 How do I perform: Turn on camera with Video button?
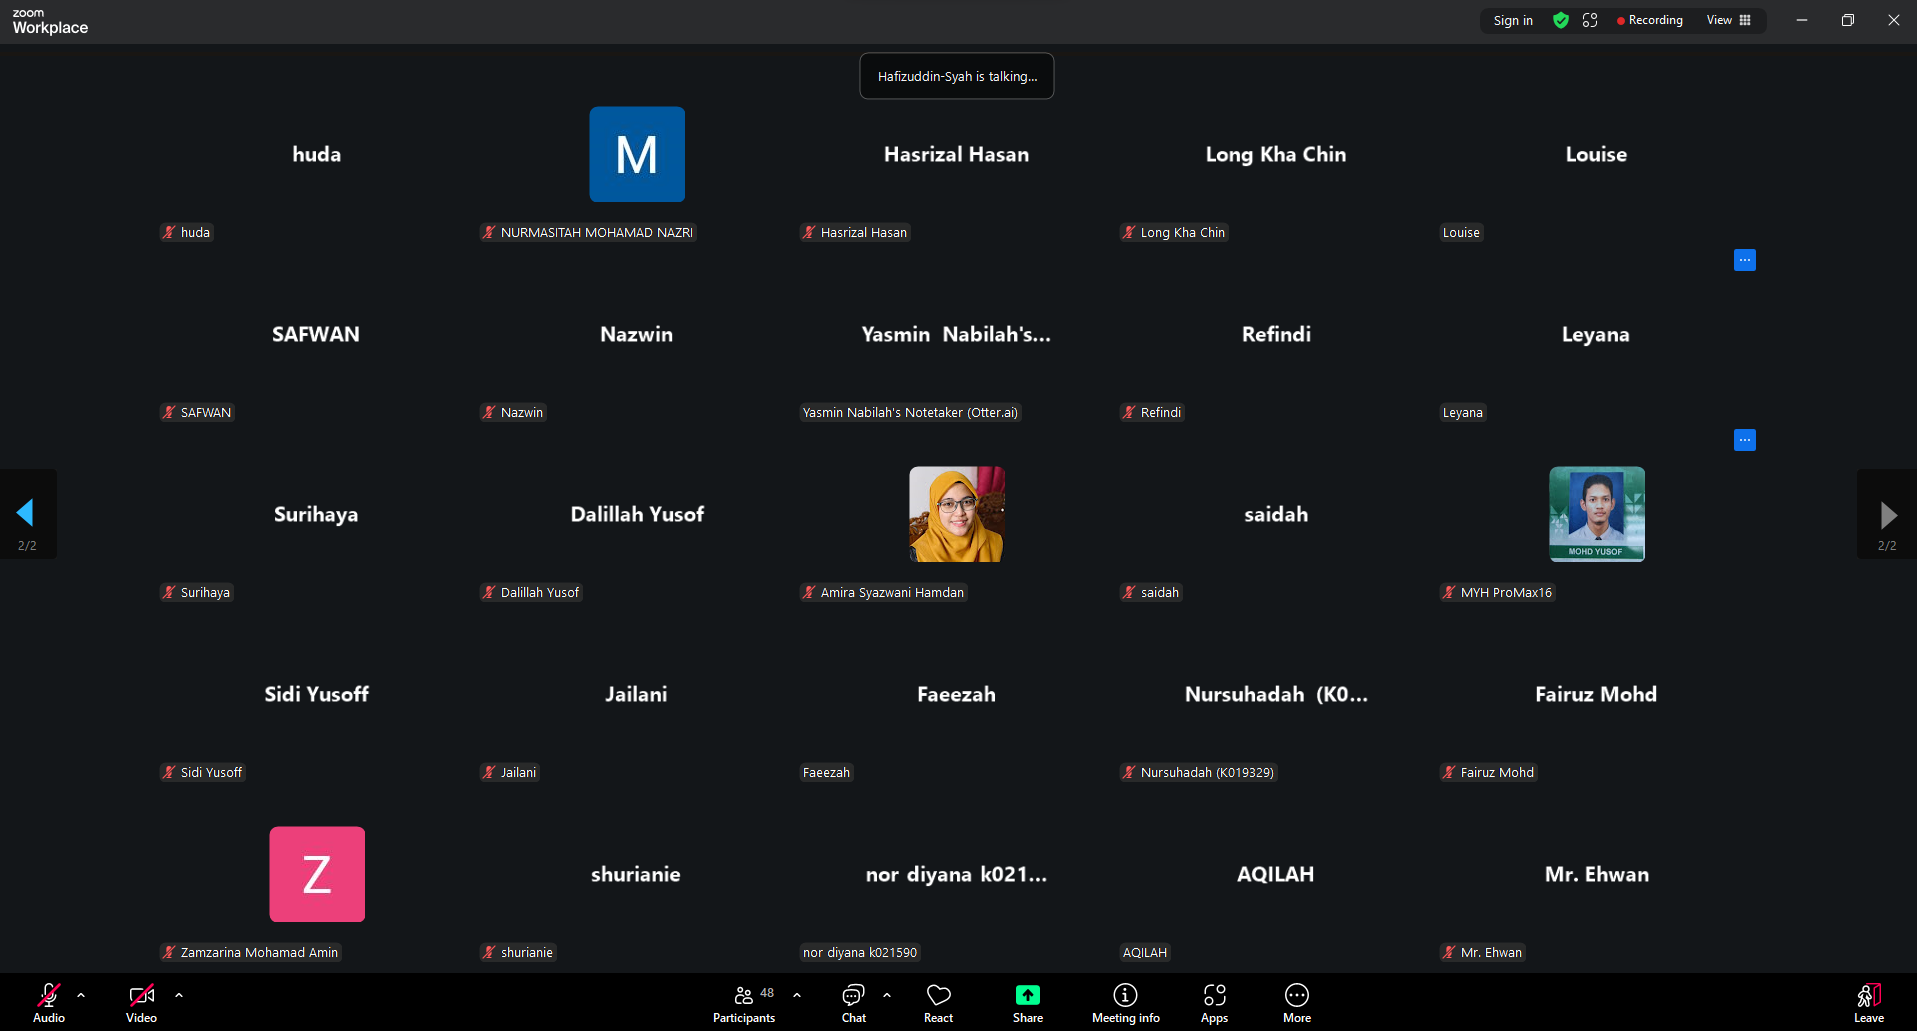coord(141,1003)
